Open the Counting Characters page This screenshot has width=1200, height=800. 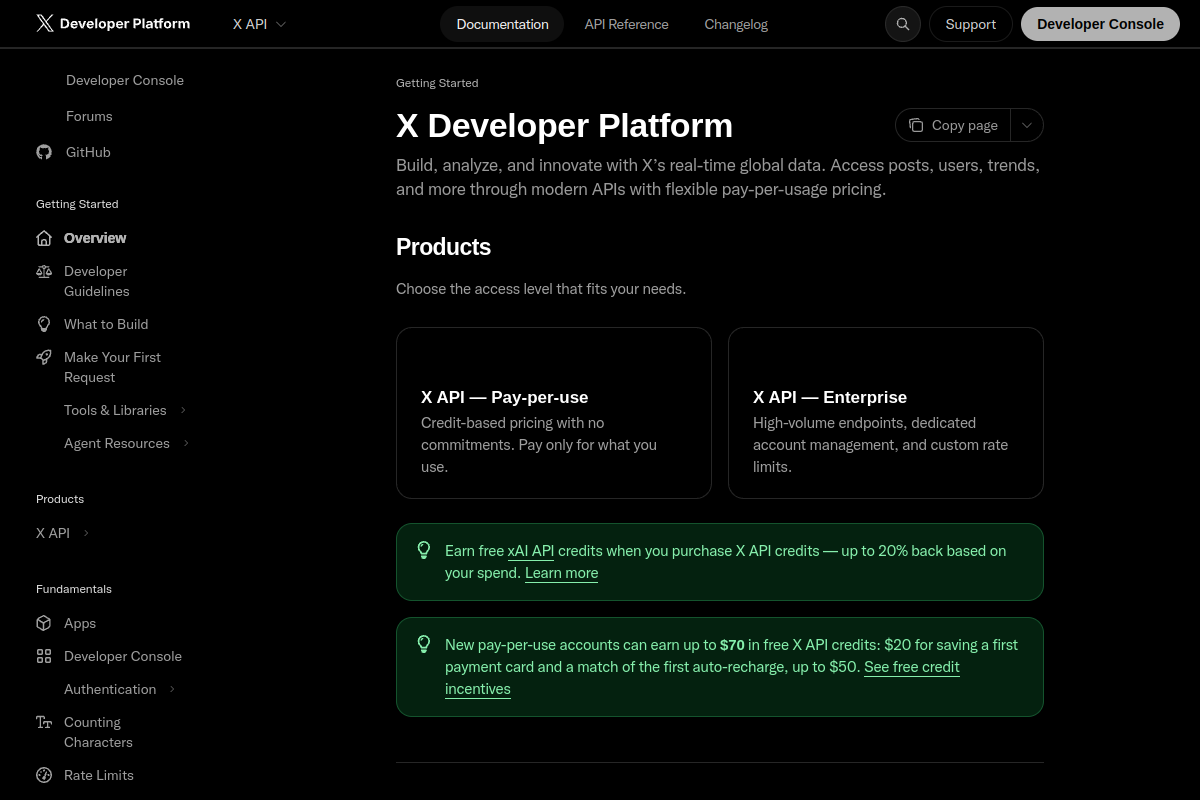click(98, 732)
